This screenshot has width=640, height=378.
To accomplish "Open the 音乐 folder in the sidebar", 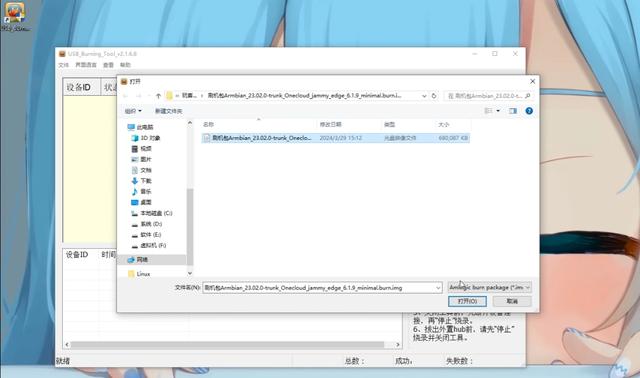I will pyautogui.click(x=141, y=191).
